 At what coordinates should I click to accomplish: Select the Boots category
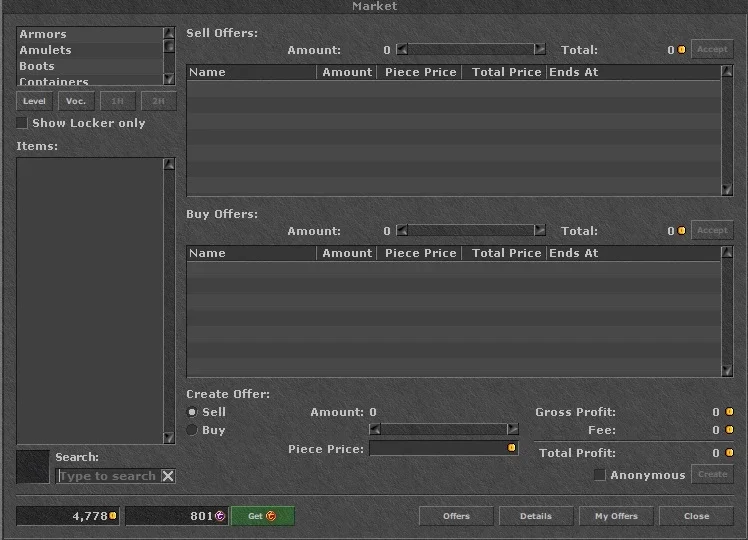90,66
